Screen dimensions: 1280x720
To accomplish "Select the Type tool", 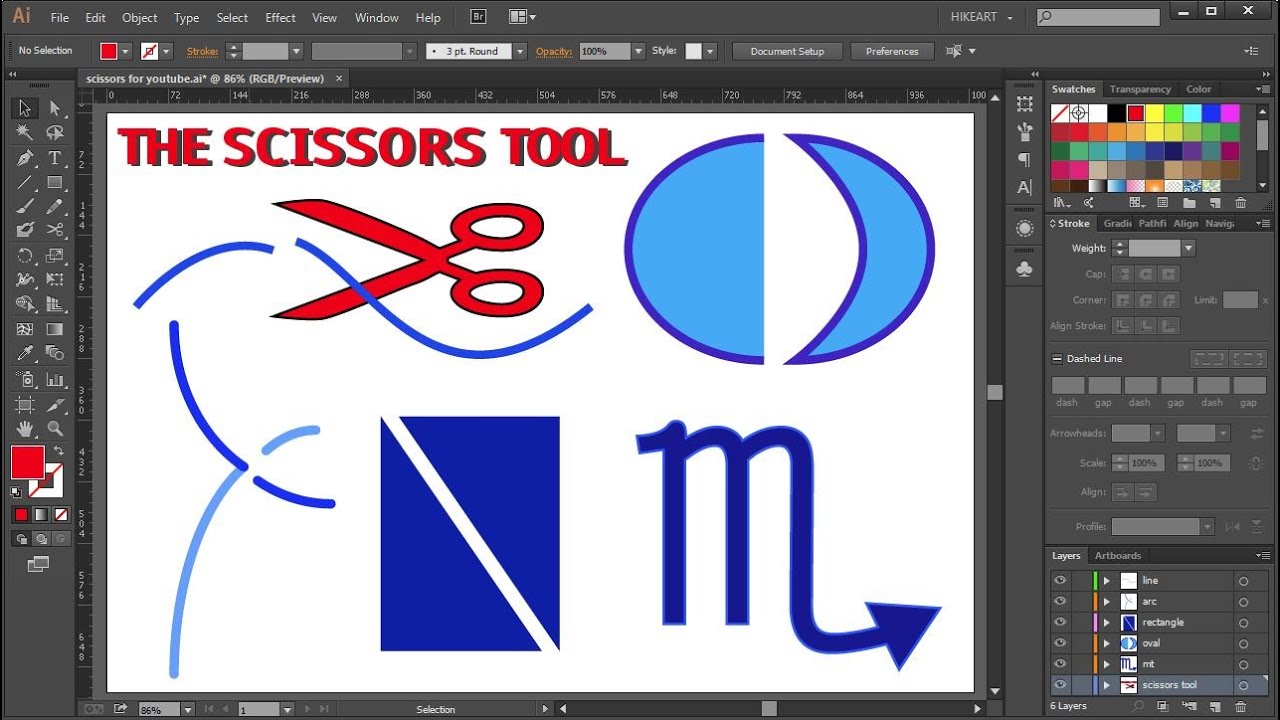I will [x=55, y=158].
